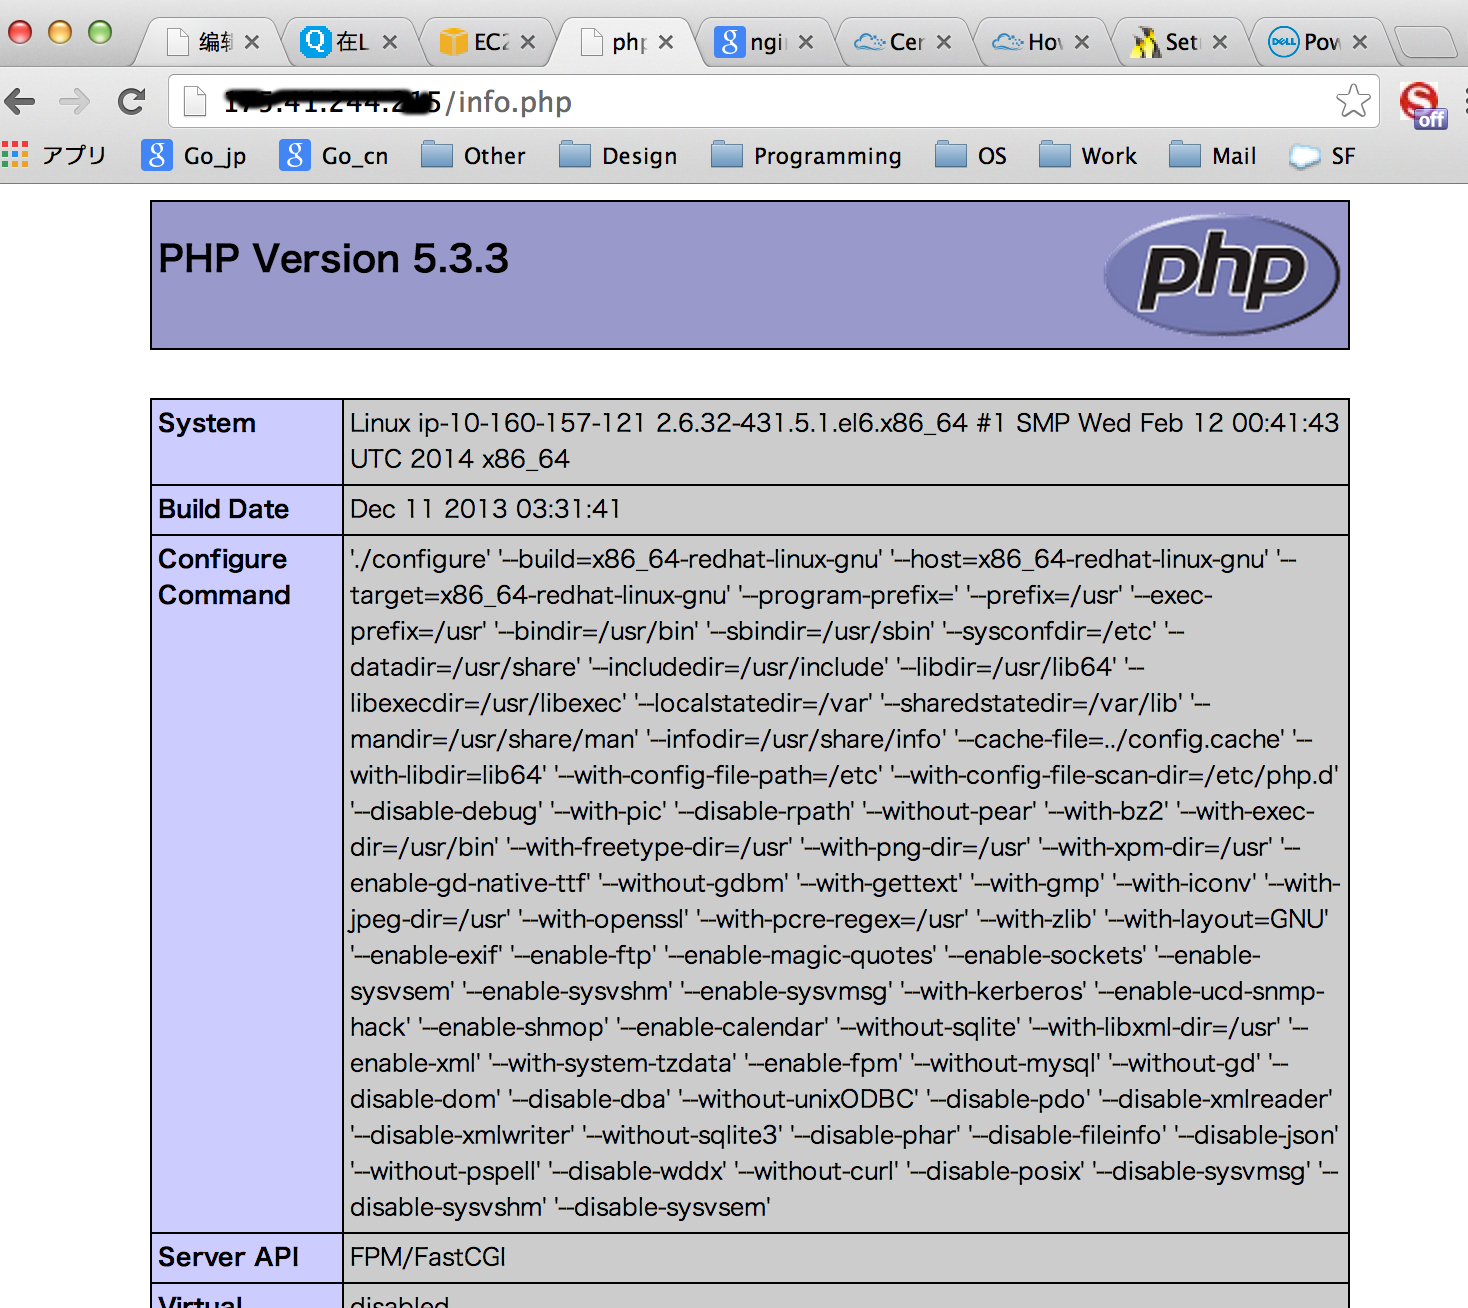Reload the info.php page
The height and width of the screenshot is (1308, 1468).
tap(131, 101)
